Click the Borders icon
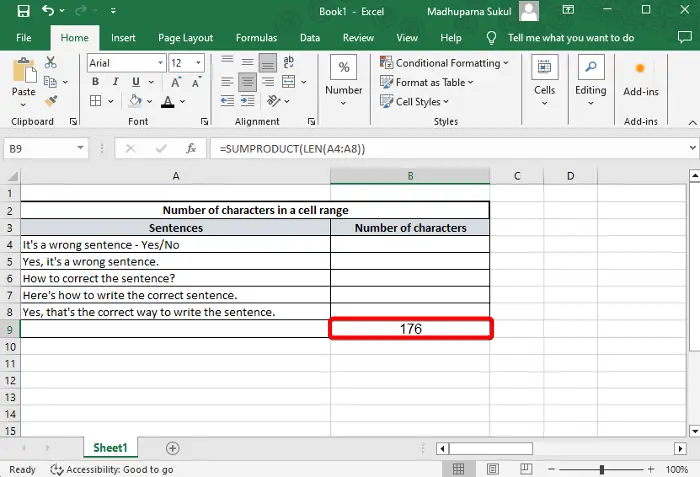 click(96, 101)
